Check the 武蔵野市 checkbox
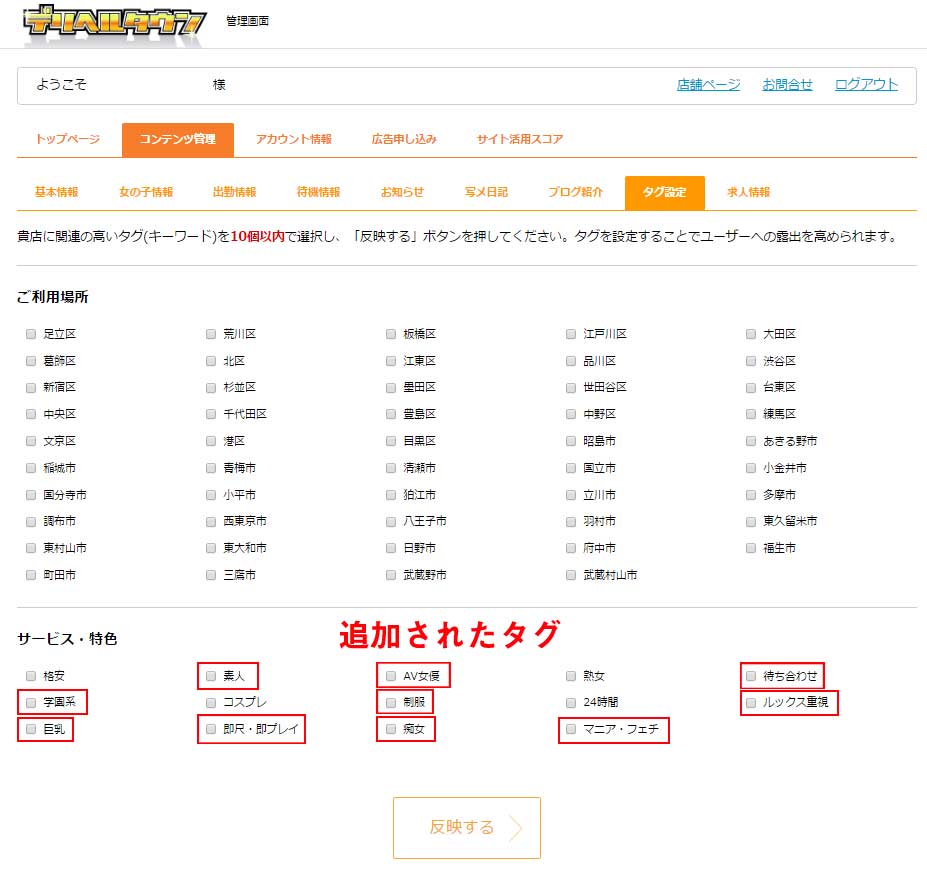Viewport: 927px width, 870px height. coord(390,575)
